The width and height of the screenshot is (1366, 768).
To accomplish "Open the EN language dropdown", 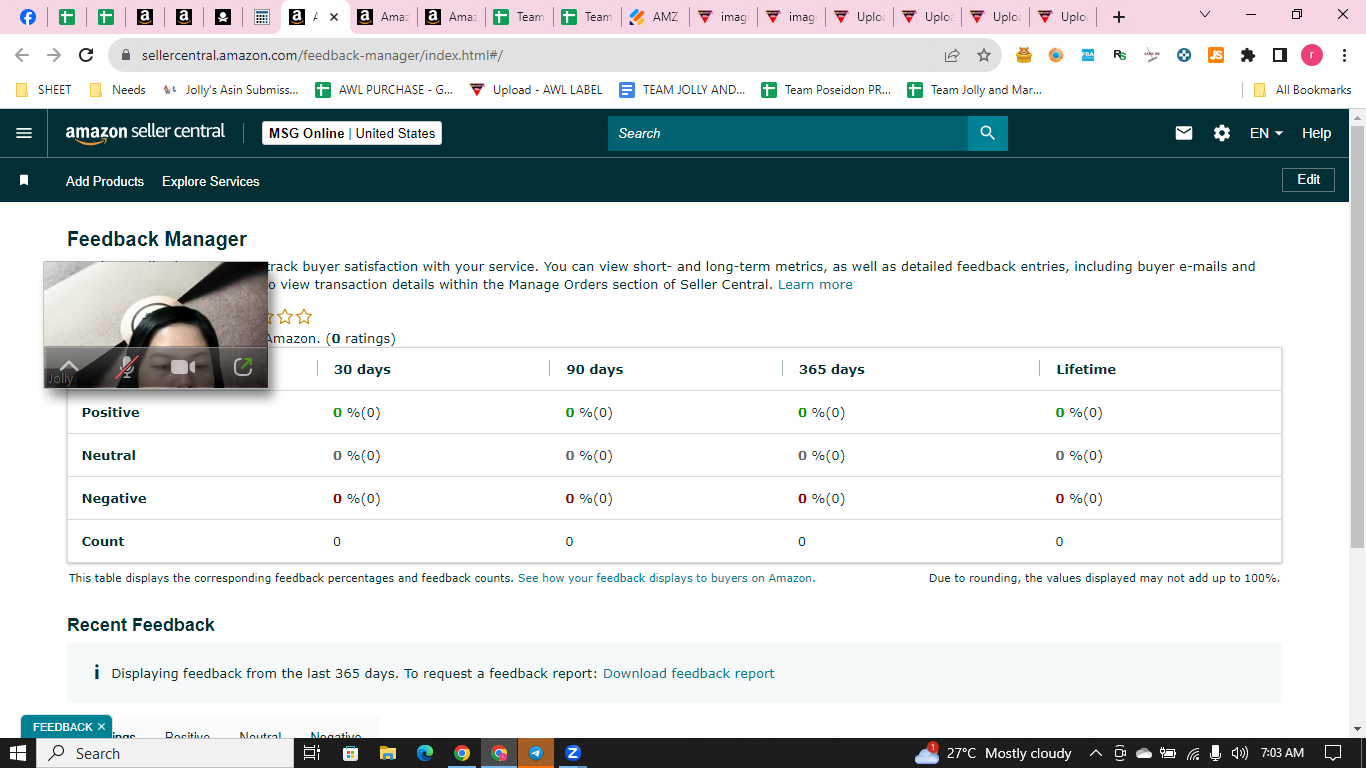I will point(1266,133).
